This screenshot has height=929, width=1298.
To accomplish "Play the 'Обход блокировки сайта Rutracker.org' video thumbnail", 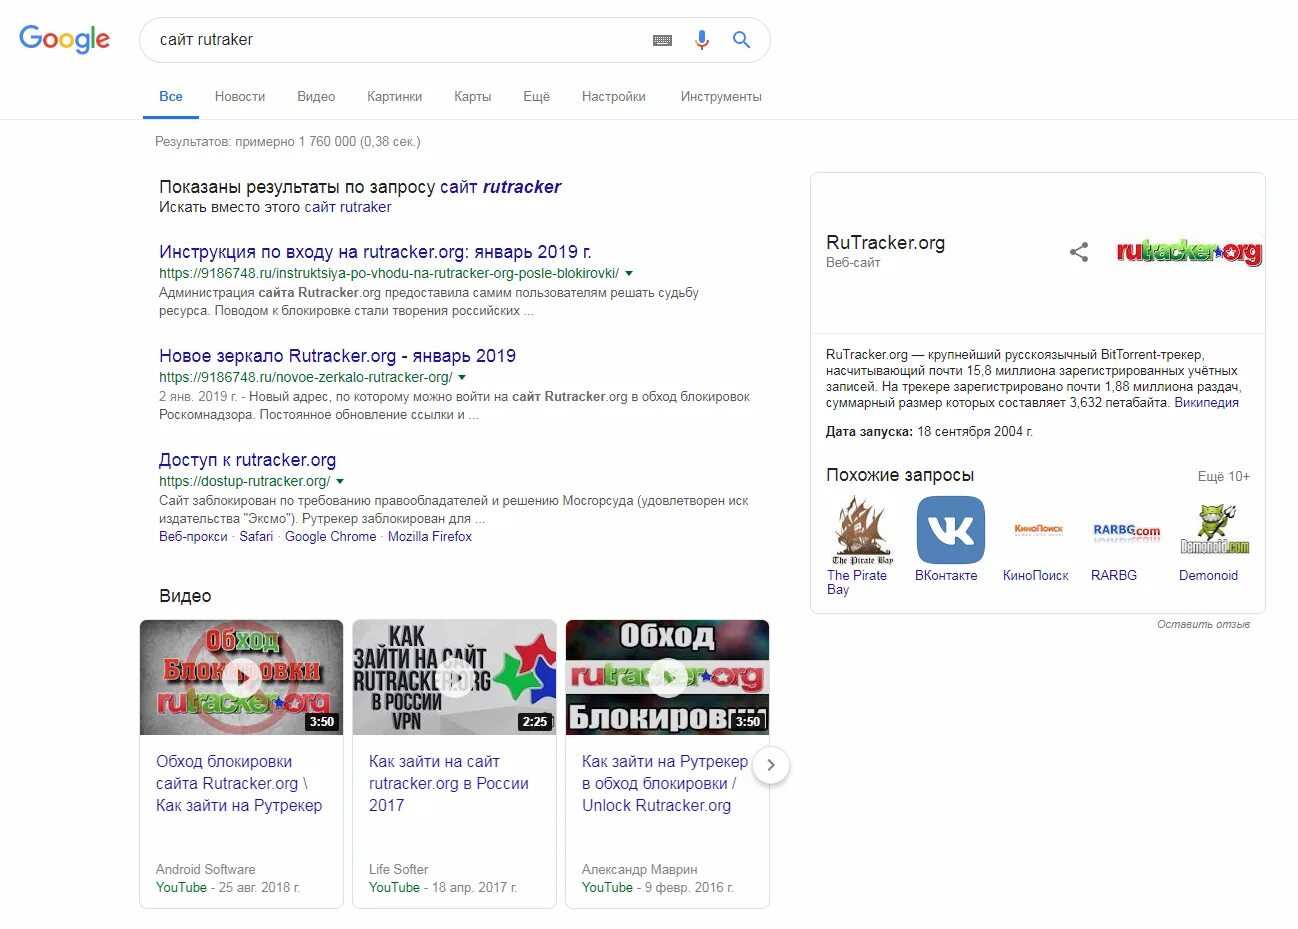I will tap(241, 677).
